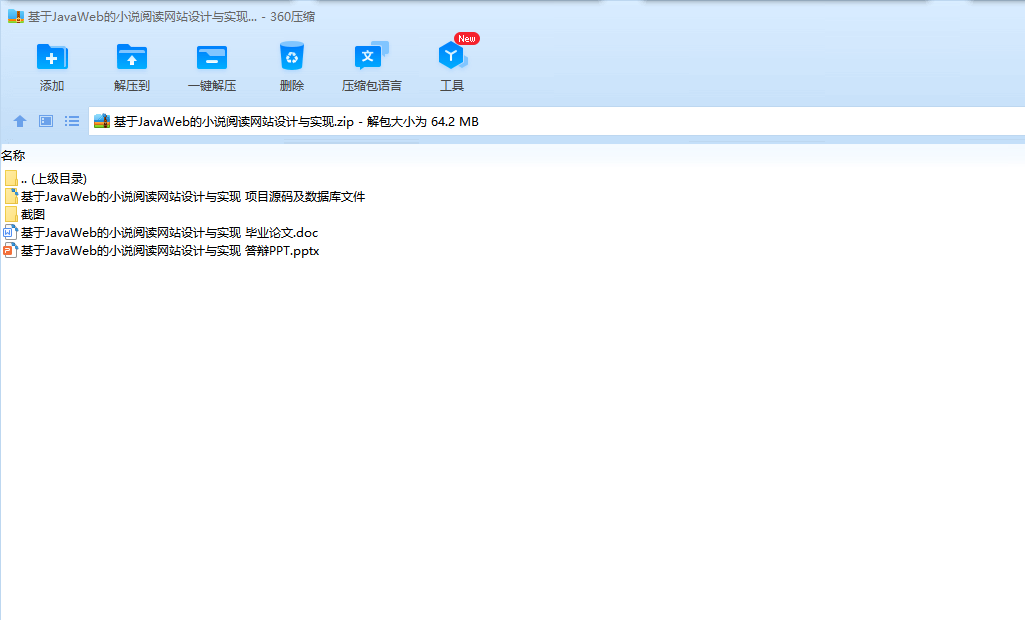Select the 答辩PPT.pptx file
The image size is (1025, 620).
coord(161,250)
